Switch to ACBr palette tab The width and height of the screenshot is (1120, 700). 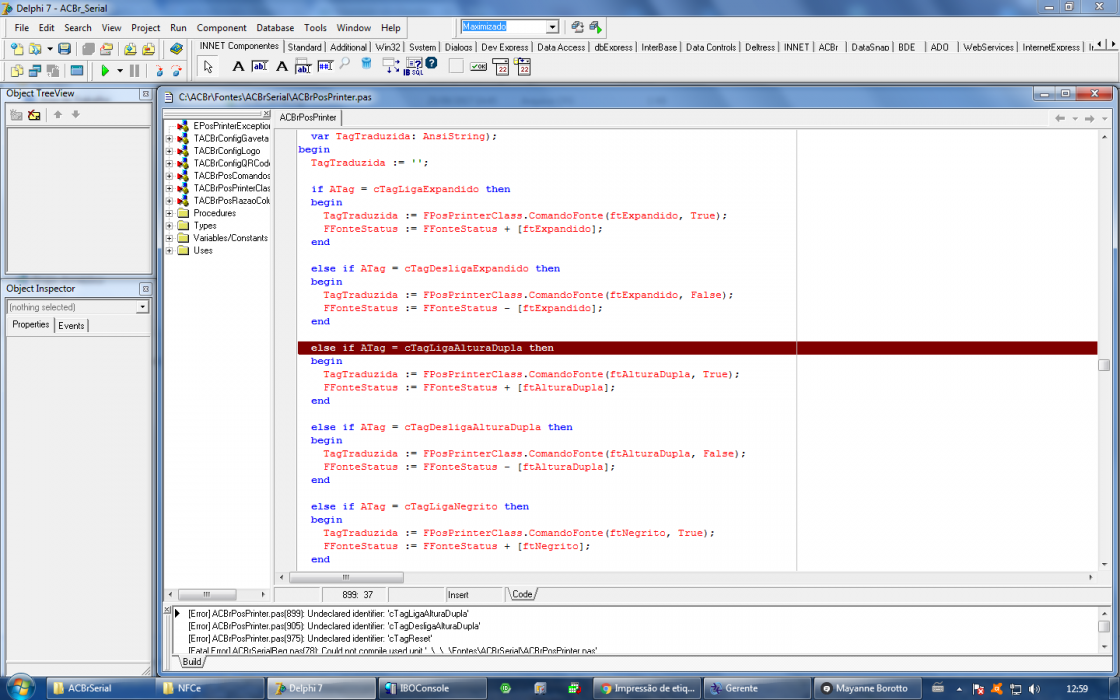click(829, 47)
